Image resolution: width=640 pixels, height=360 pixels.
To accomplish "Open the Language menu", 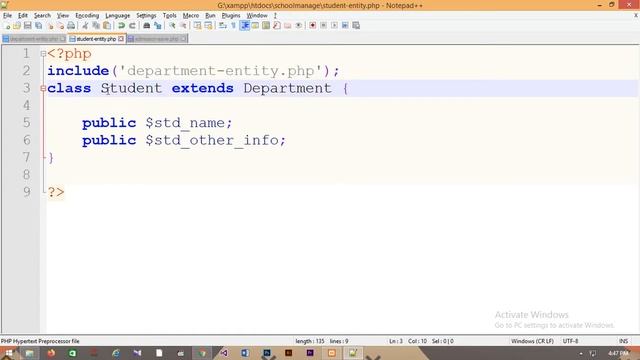I will click(x=118, y=16).
